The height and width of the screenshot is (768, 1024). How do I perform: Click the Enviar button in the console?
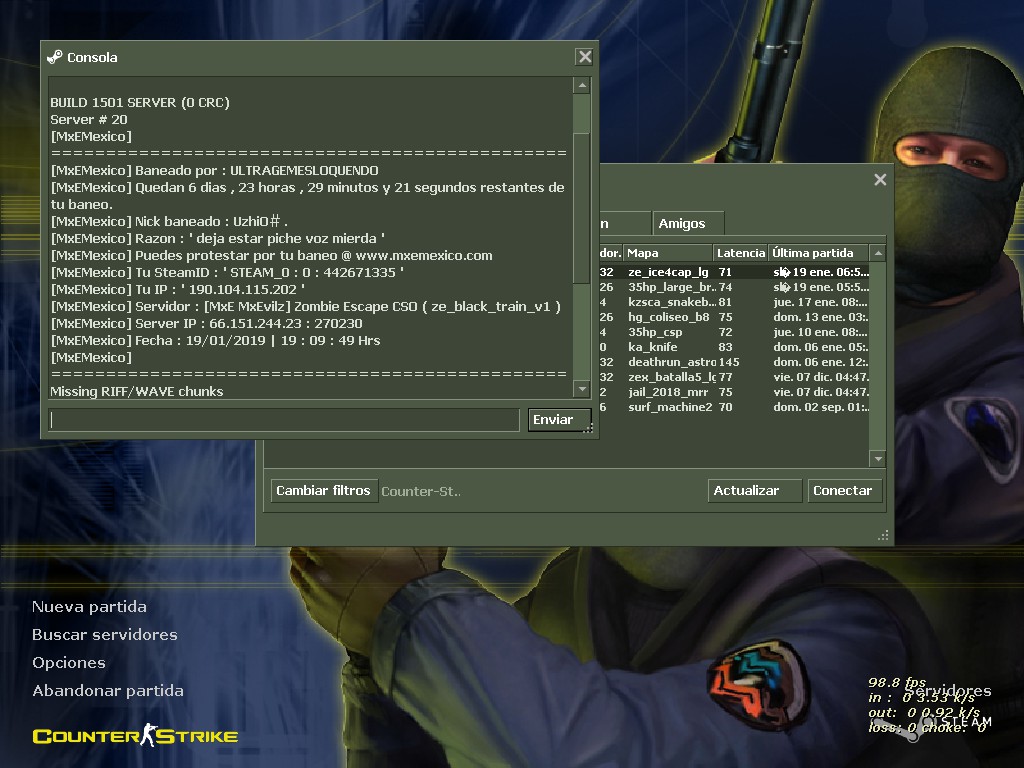tap(559, 420)
